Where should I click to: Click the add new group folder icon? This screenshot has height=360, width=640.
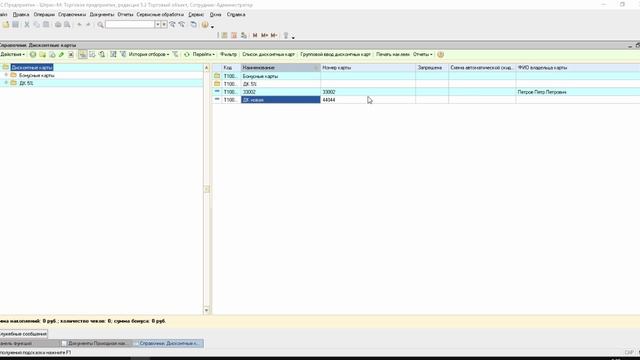42,54
